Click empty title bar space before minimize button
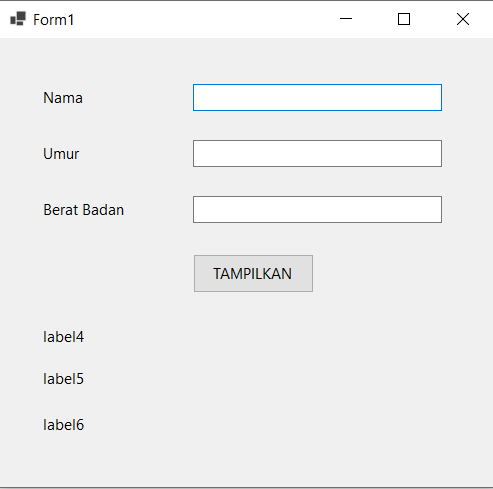 coord(200,19)
